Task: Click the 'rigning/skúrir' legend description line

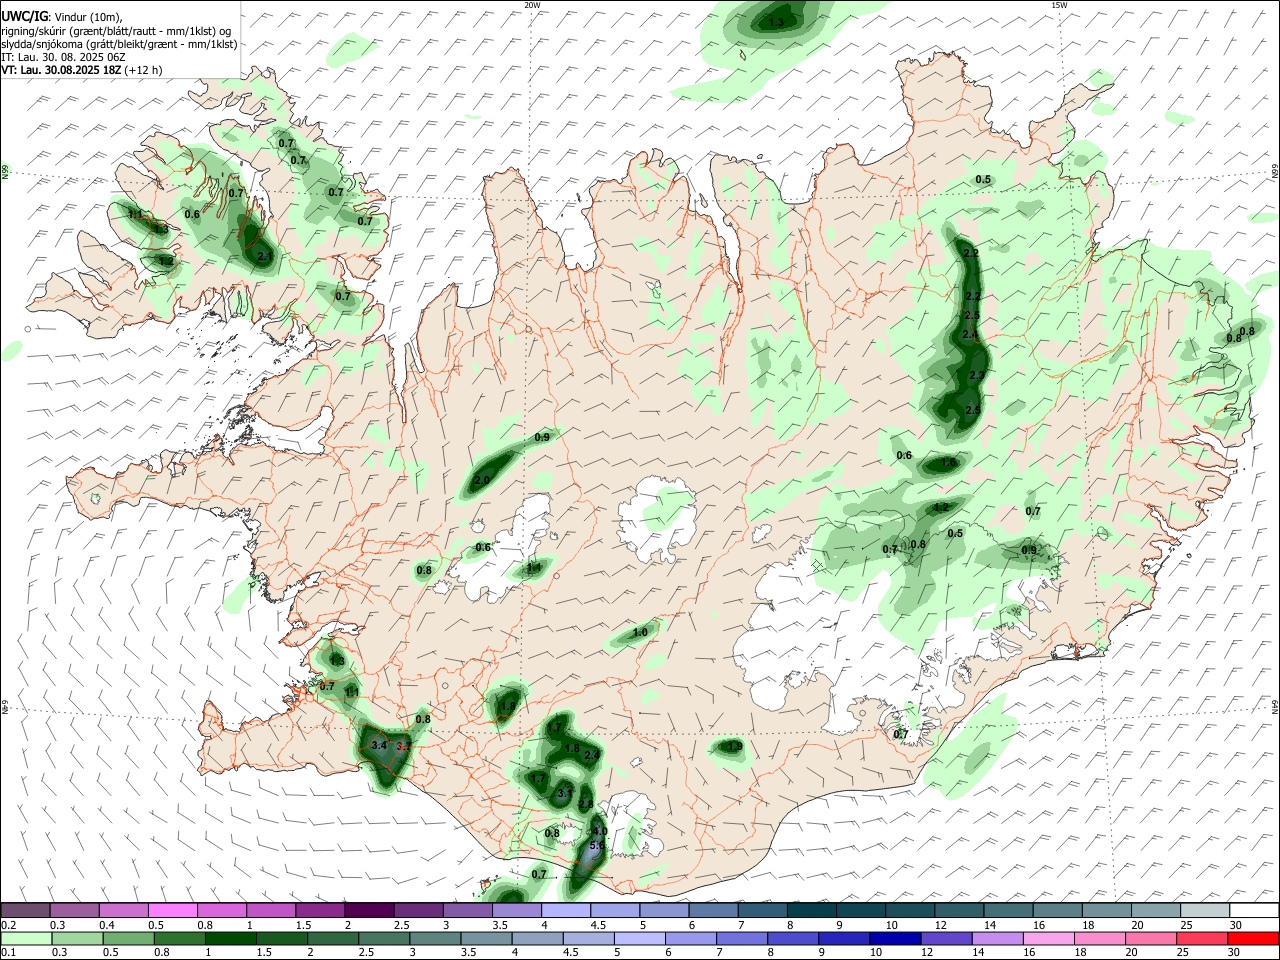Action: [x=116, y=31]
